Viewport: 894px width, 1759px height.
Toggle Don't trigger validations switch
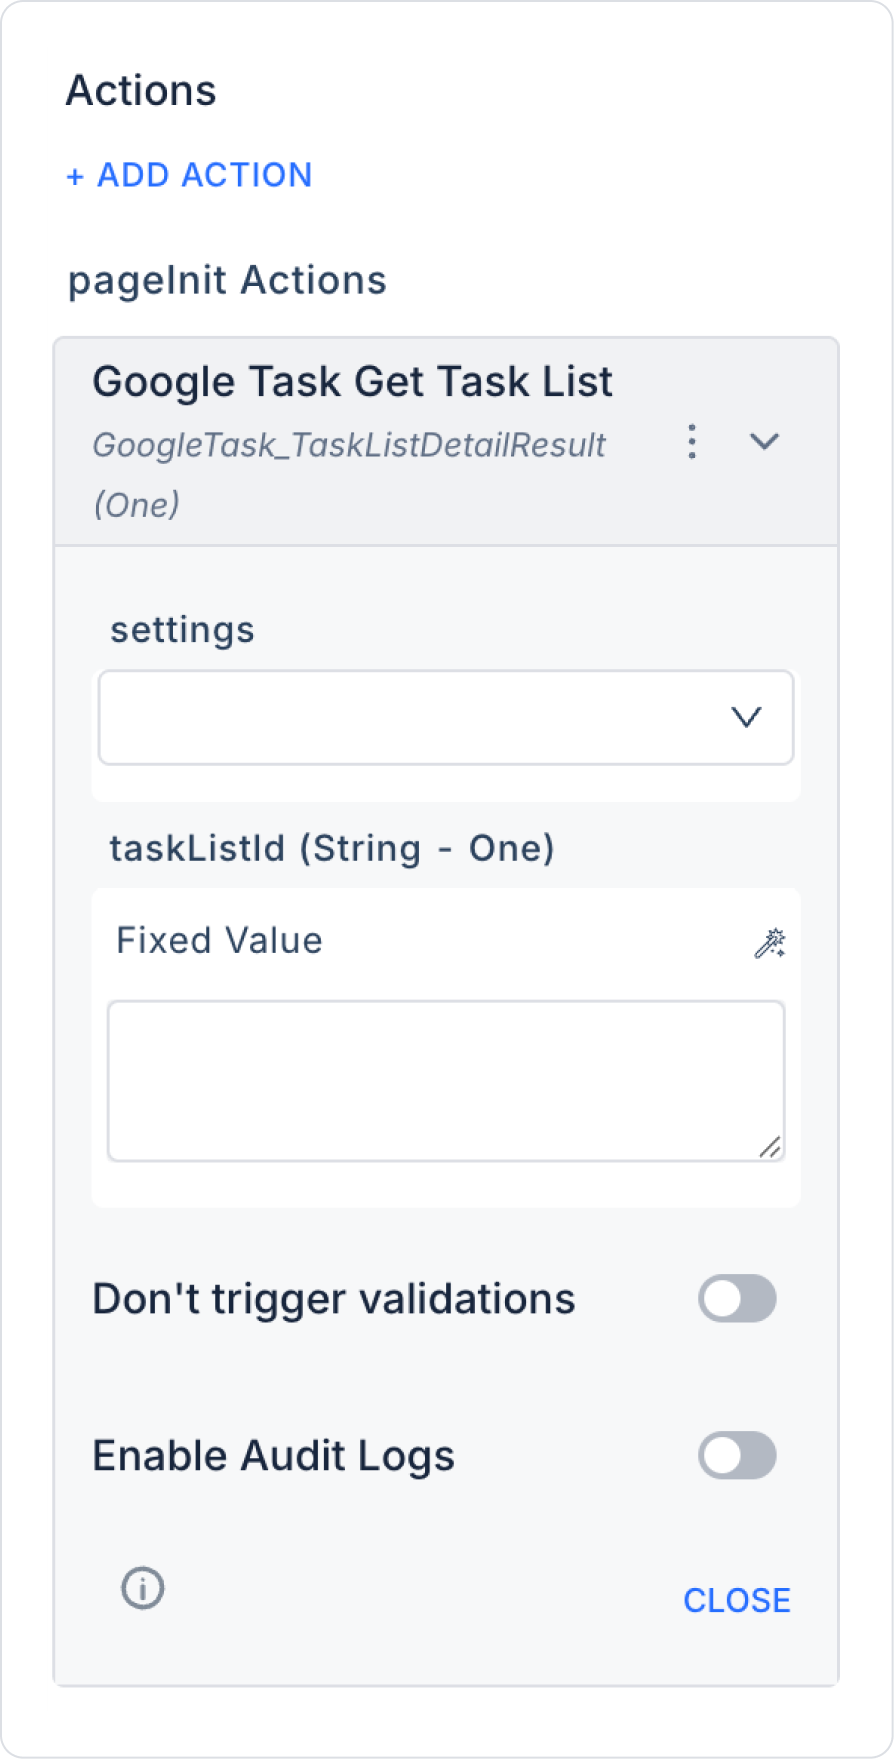[737, 1299]
